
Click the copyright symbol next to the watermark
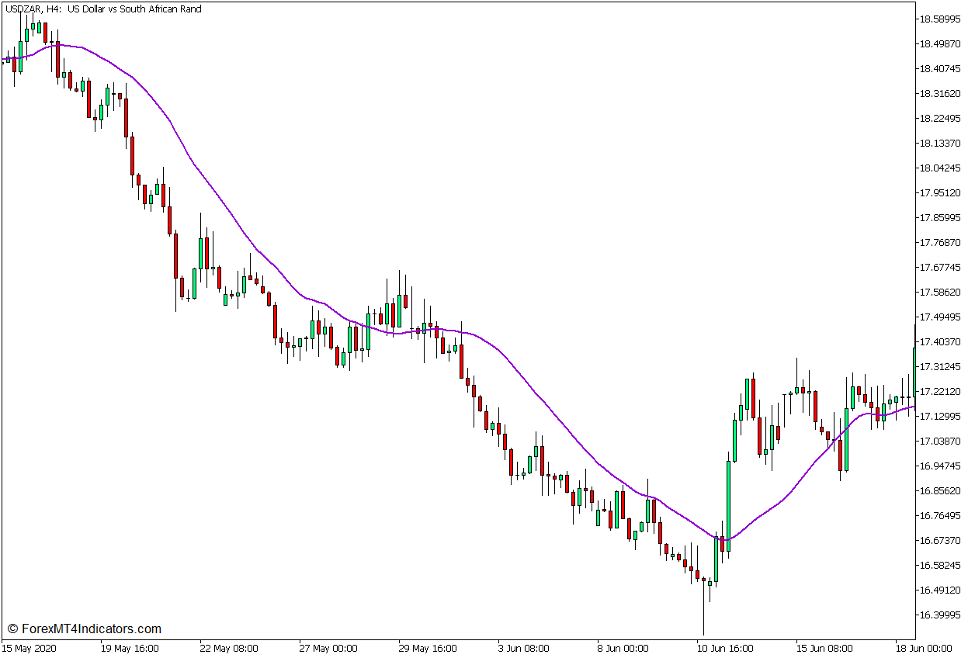pyautogui.click(x=11, y=628)
